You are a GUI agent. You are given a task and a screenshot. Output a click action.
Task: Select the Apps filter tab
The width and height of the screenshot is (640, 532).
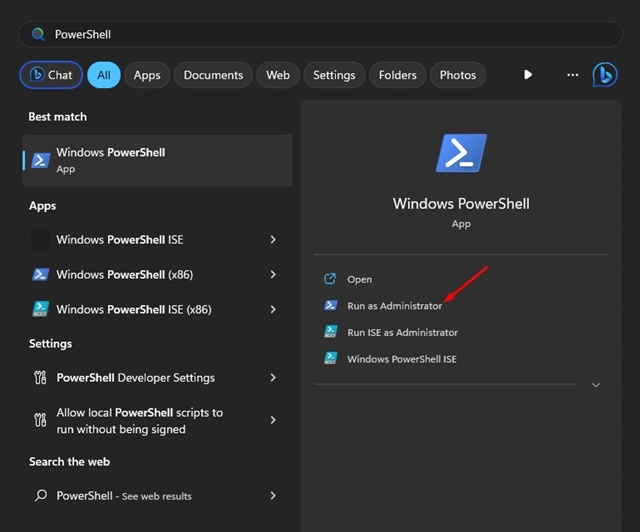tap(147, 75)
